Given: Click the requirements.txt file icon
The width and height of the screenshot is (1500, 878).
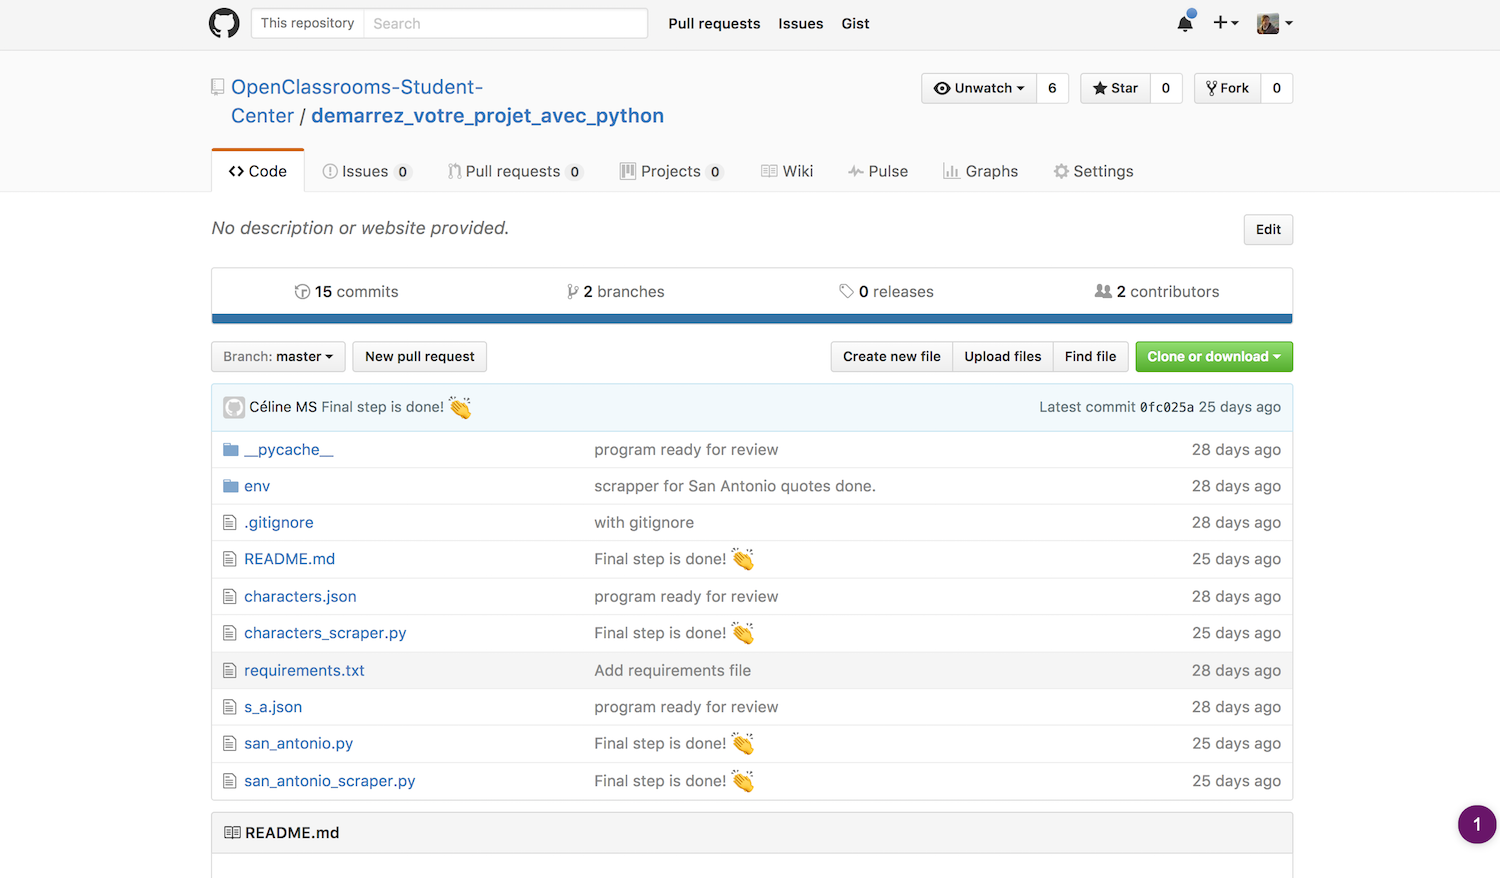Looking at the screenshot, I should pyautogui.click(x=230, y=671).
